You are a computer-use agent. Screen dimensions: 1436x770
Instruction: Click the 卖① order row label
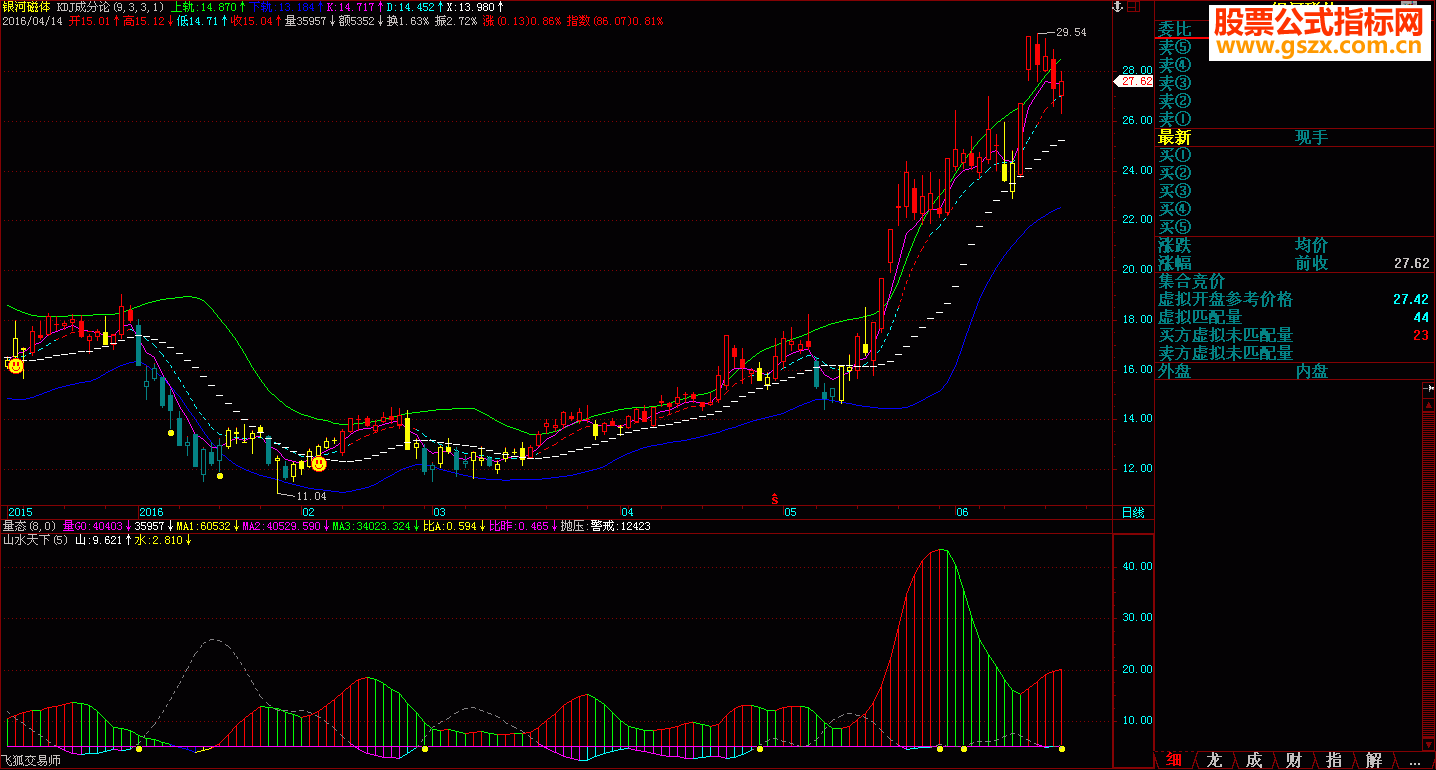coord(1175,119)
